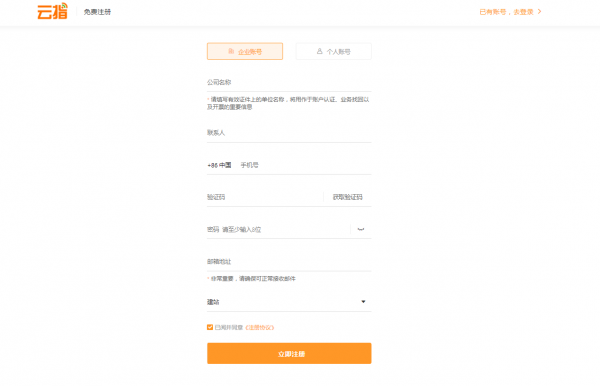Toggle password visibility eye icon
600x386 pixels.
coord(360,229)
